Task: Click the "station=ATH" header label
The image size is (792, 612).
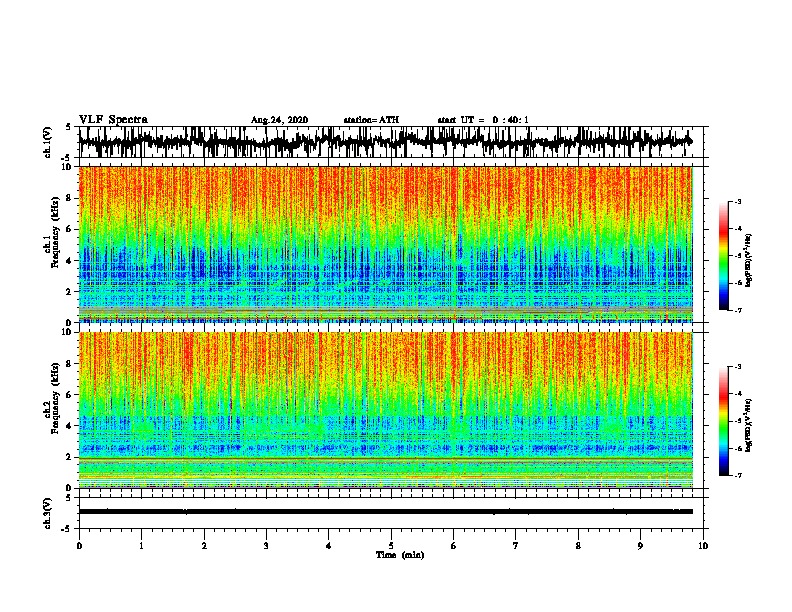Action: (x=371, y=120)
